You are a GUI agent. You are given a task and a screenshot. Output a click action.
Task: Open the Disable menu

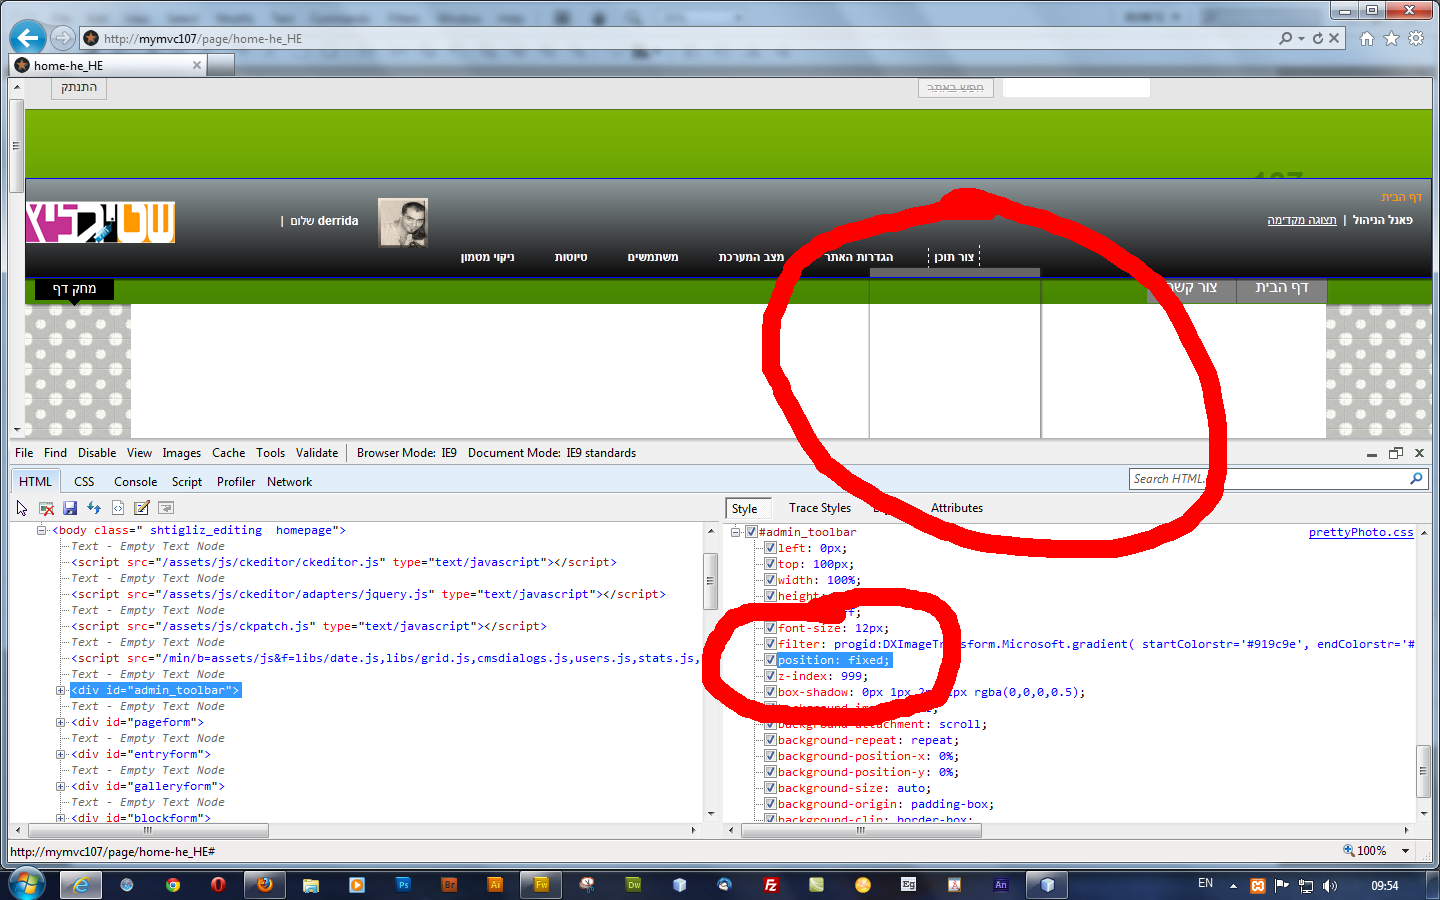[x=97, y=453]
